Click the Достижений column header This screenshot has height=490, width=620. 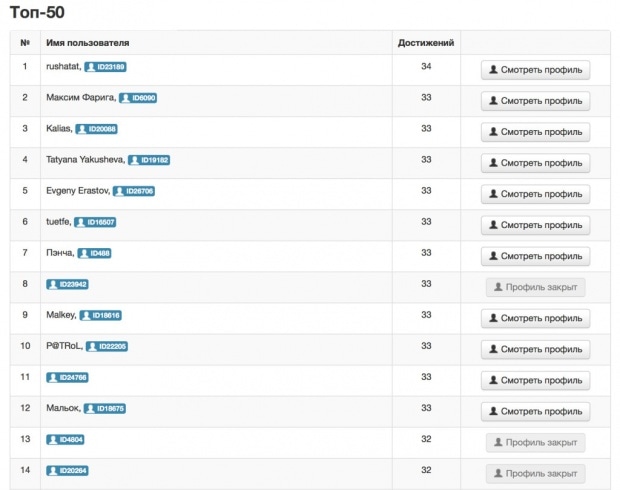click(426, 43)
